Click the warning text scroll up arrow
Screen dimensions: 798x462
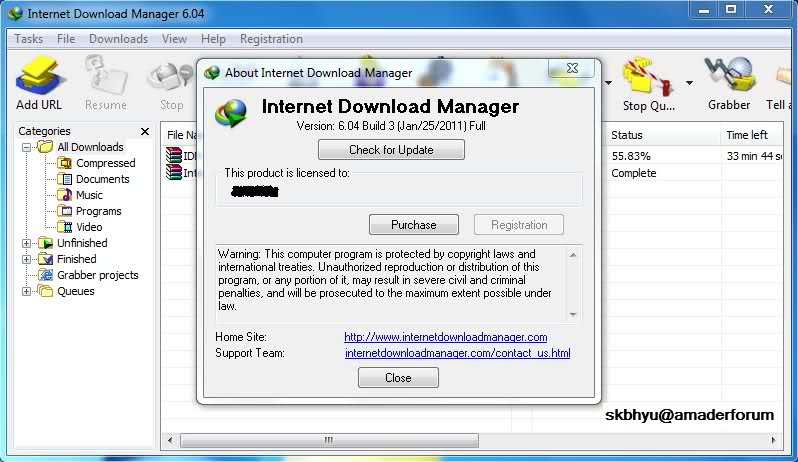(573, 255)
